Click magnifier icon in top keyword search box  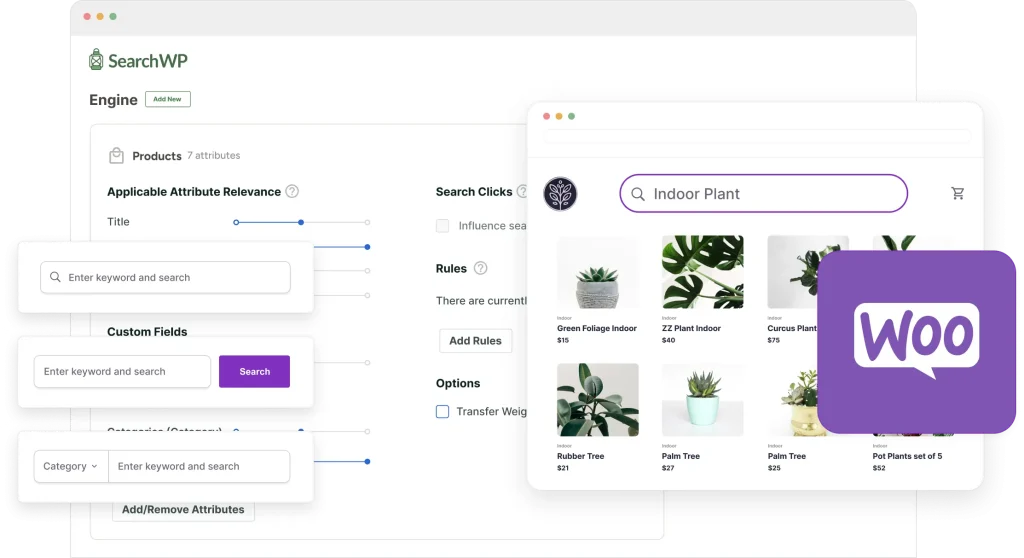[56, 277]
